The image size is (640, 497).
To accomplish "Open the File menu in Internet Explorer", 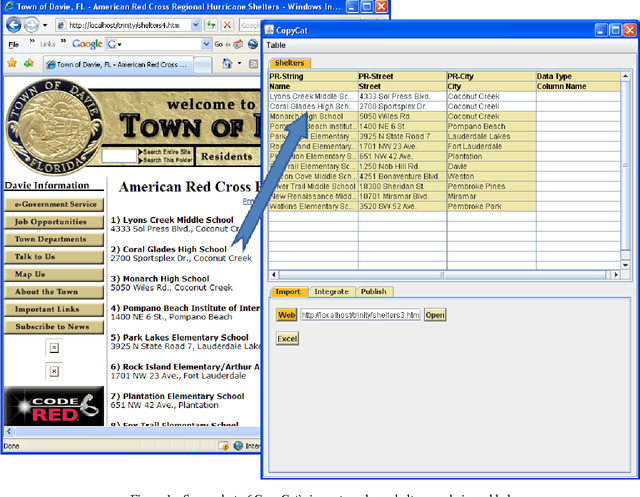I will 13,44.
